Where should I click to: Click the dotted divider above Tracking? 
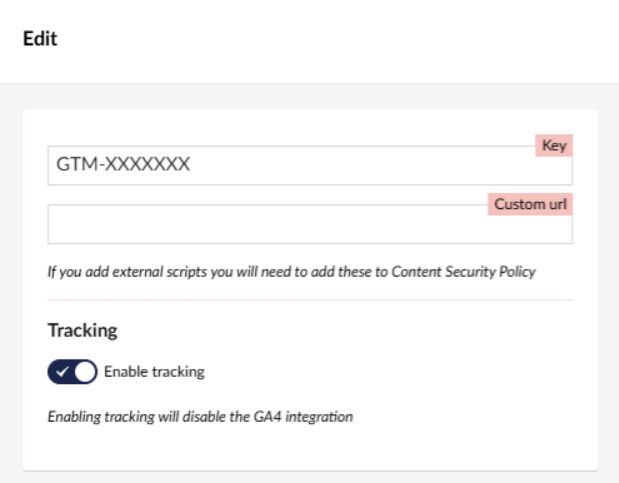[310, 299]
